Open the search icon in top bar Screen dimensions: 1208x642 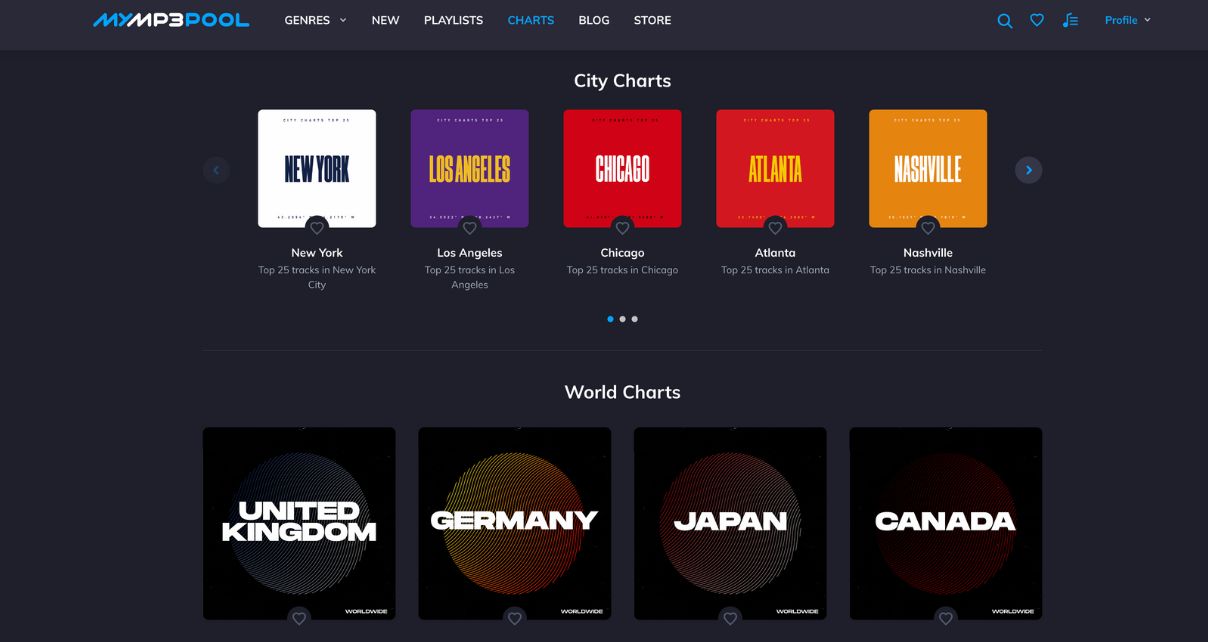pos(1004,19)
